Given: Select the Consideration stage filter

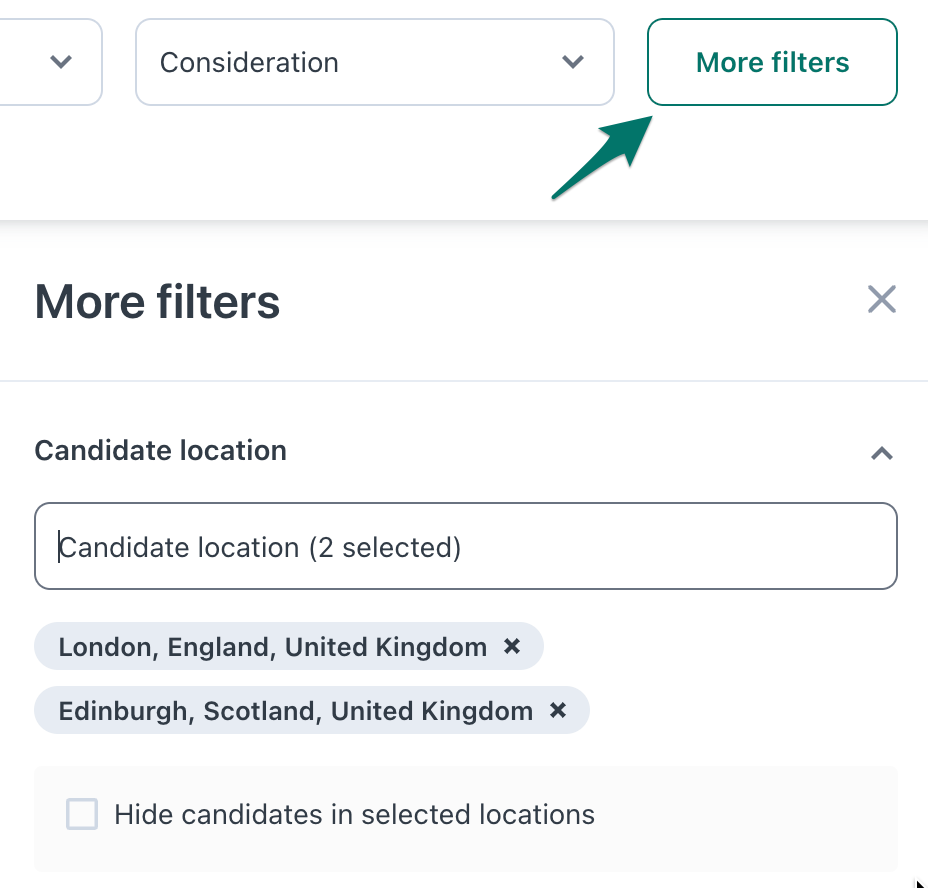Looking at the screenshot, I should (x=375, y=62).
